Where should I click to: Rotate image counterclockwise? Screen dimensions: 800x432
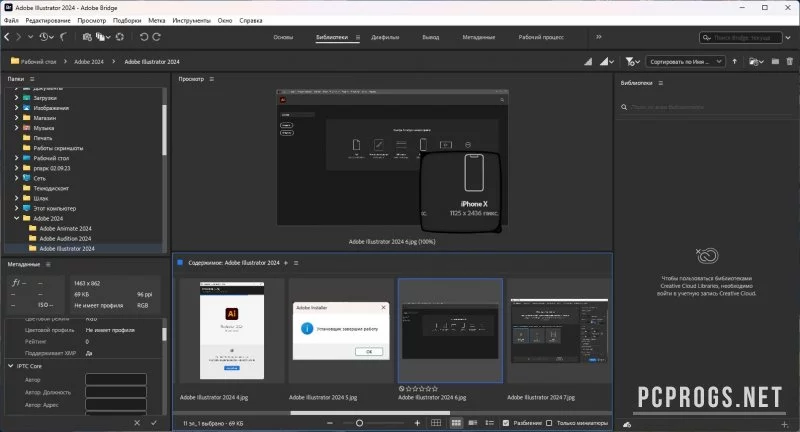point(144,37)
